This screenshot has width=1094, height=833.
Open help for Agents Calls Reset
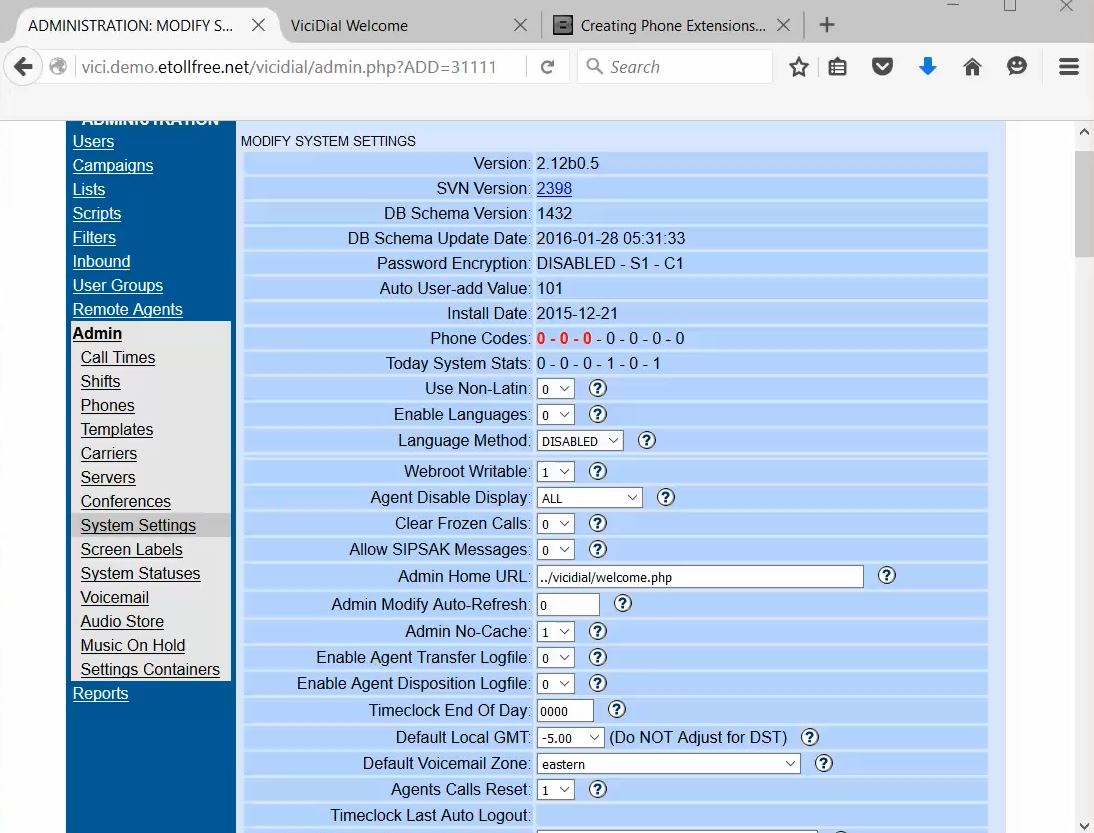pyautogui.click(x=598, y=789)
